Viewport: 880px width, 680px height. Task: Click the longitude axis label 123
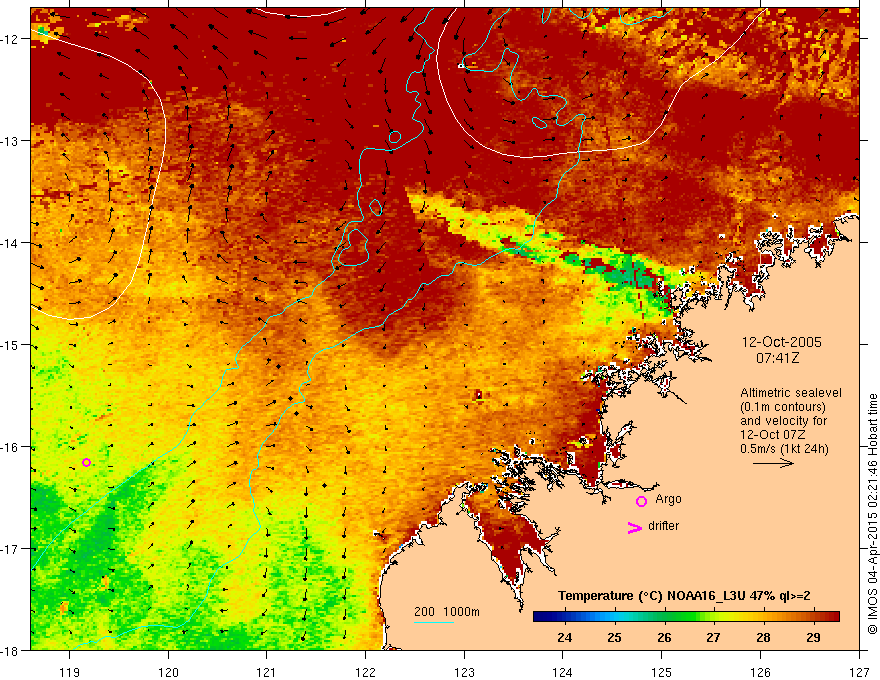tap(464, 672)
